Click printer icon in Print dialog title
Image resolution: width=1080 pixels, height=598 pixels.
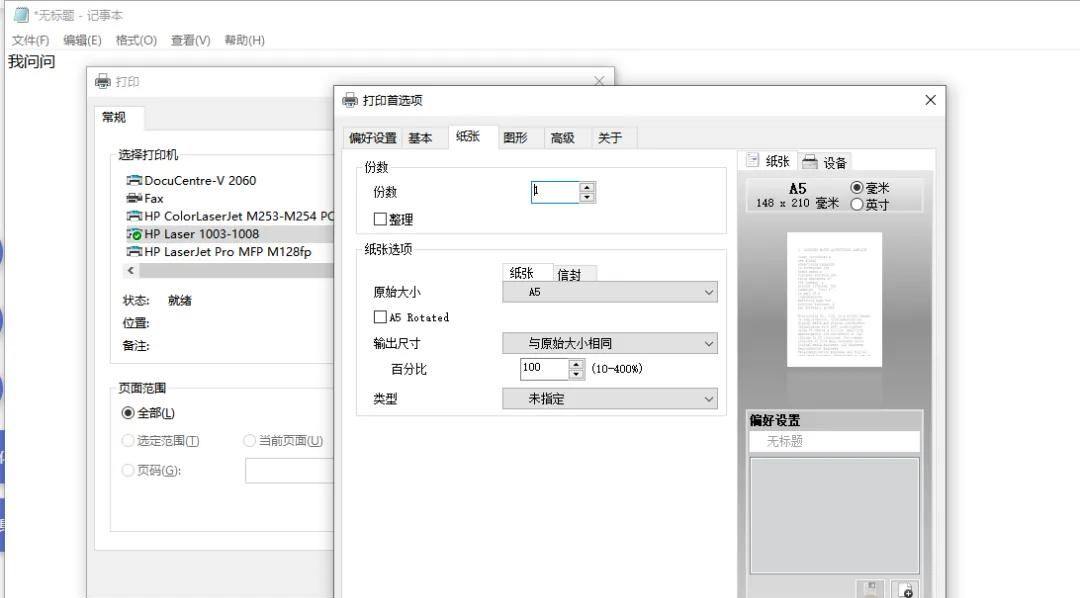click(103, 81)
